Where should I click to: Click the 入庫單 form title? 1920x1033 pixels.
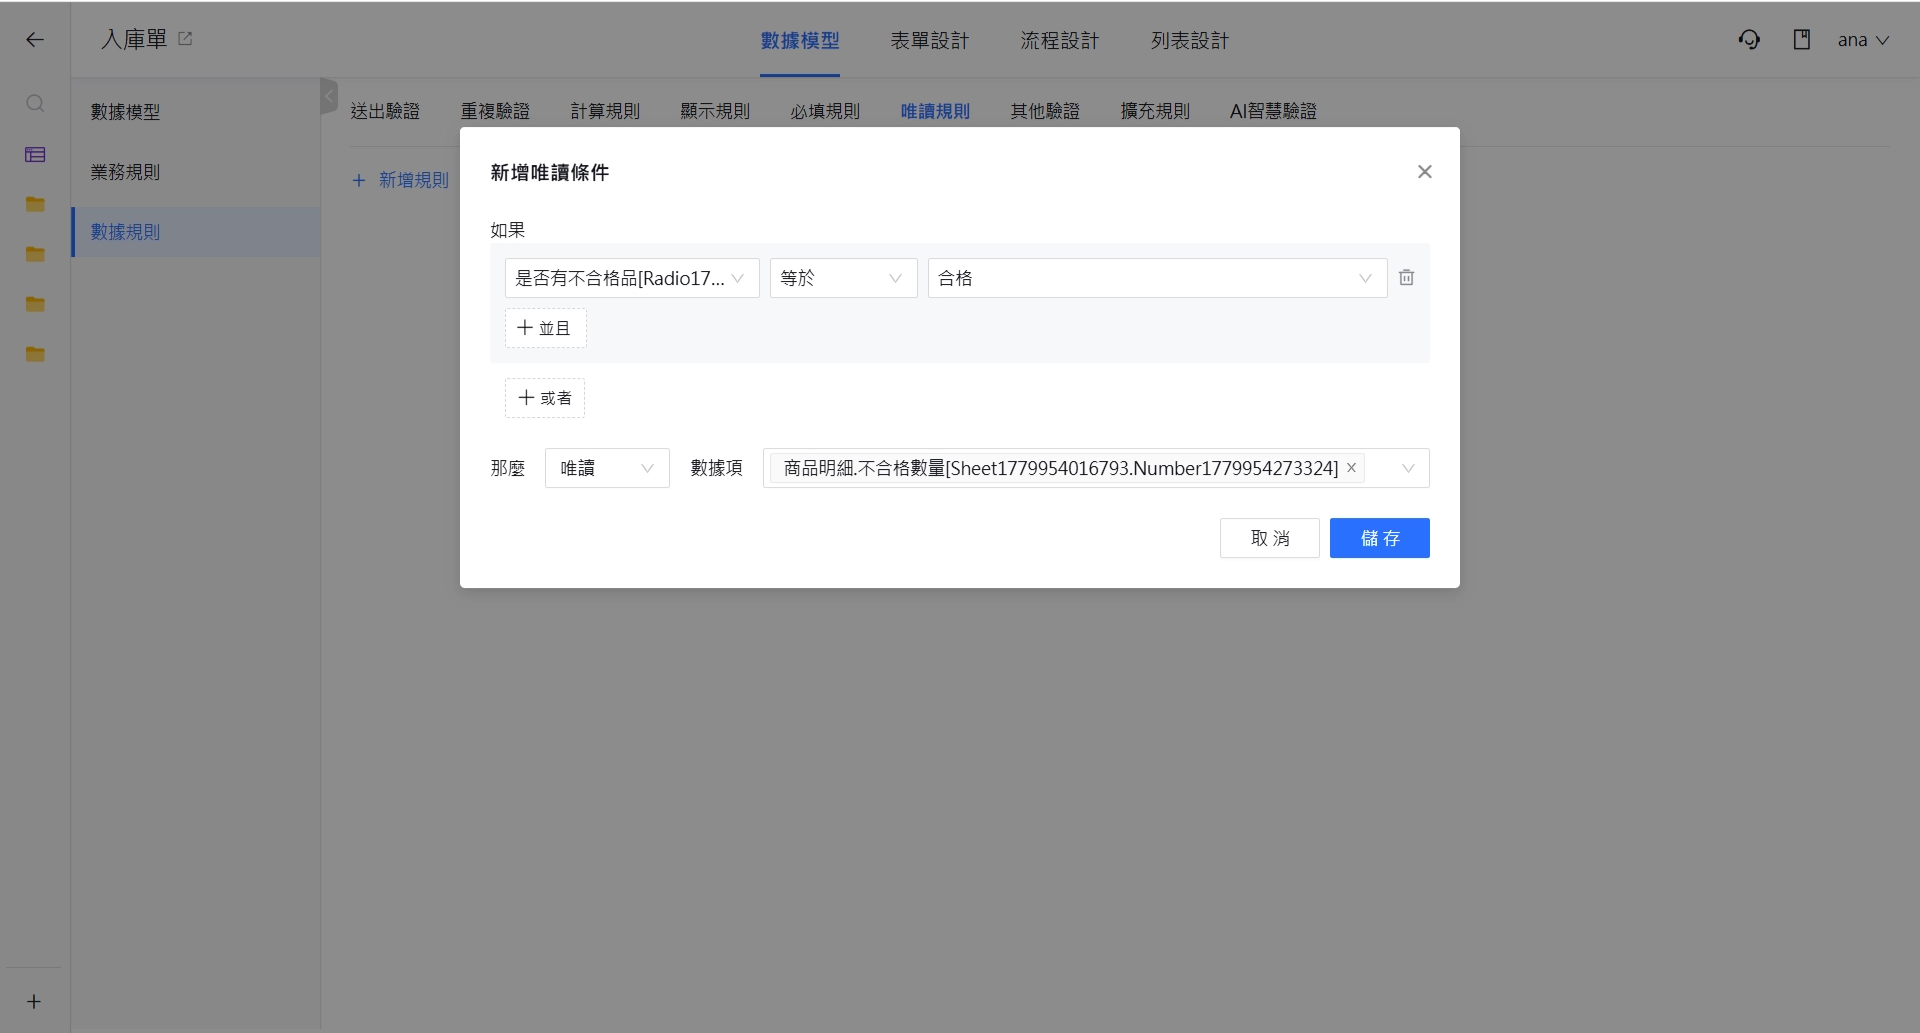(134, 39)
